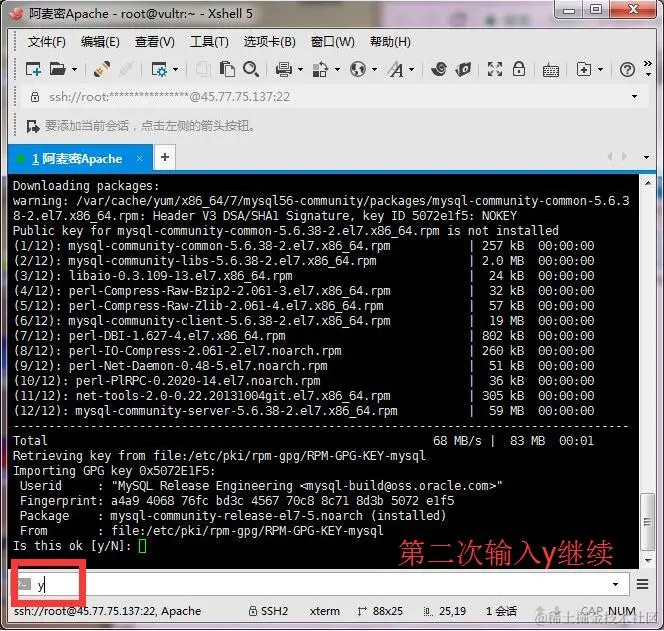Click the greyed Copy icon
The width and height of the screenshot is (664, 631).
click(x=203, y=69)
